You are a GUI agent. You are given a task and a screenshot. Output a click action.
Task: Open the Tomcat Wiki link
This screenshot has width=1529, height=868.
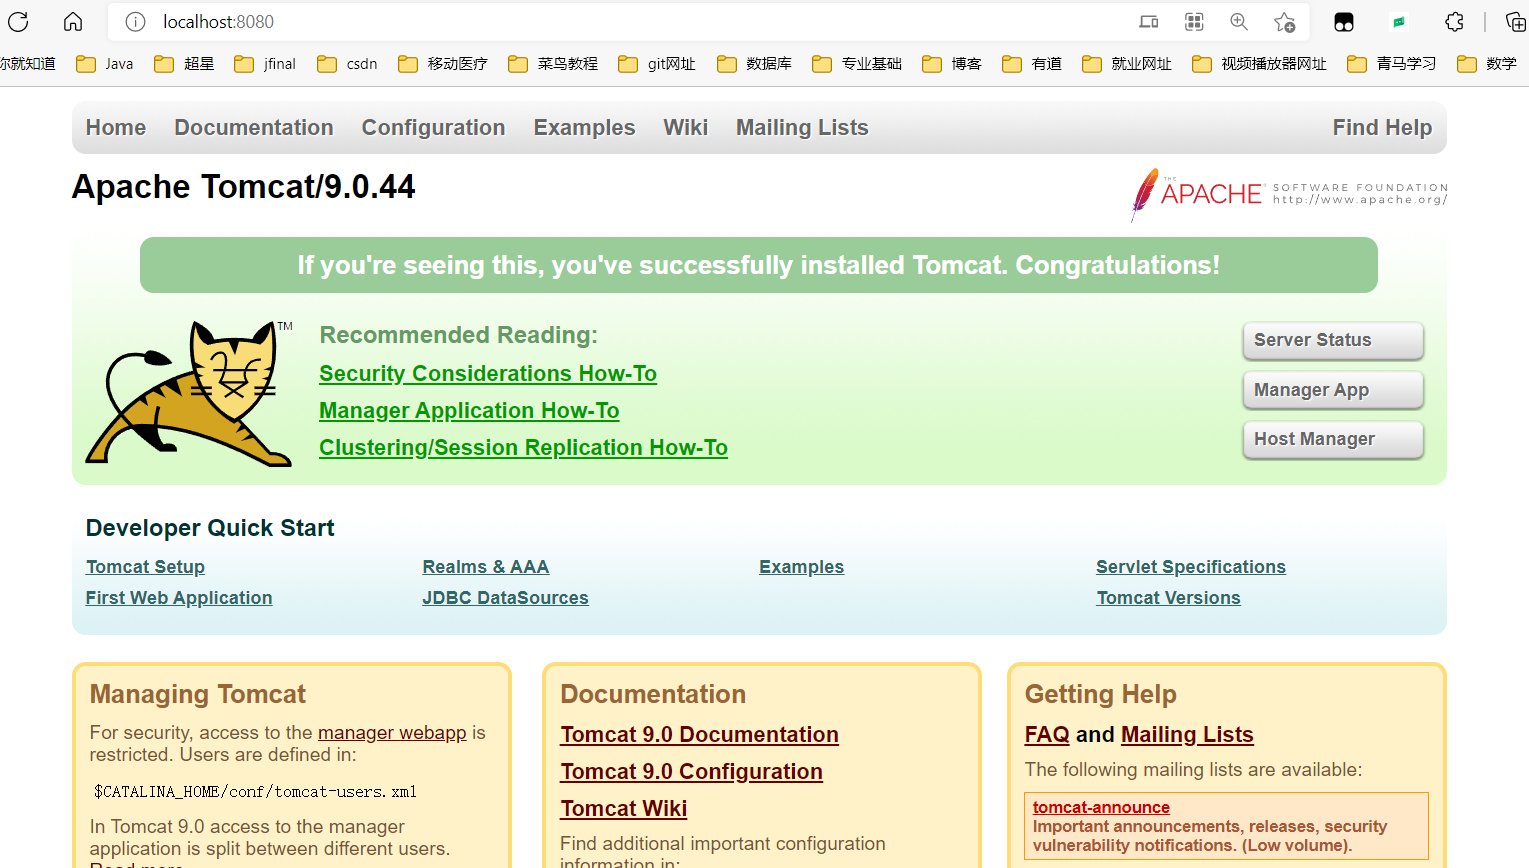(x=623, y=809)
